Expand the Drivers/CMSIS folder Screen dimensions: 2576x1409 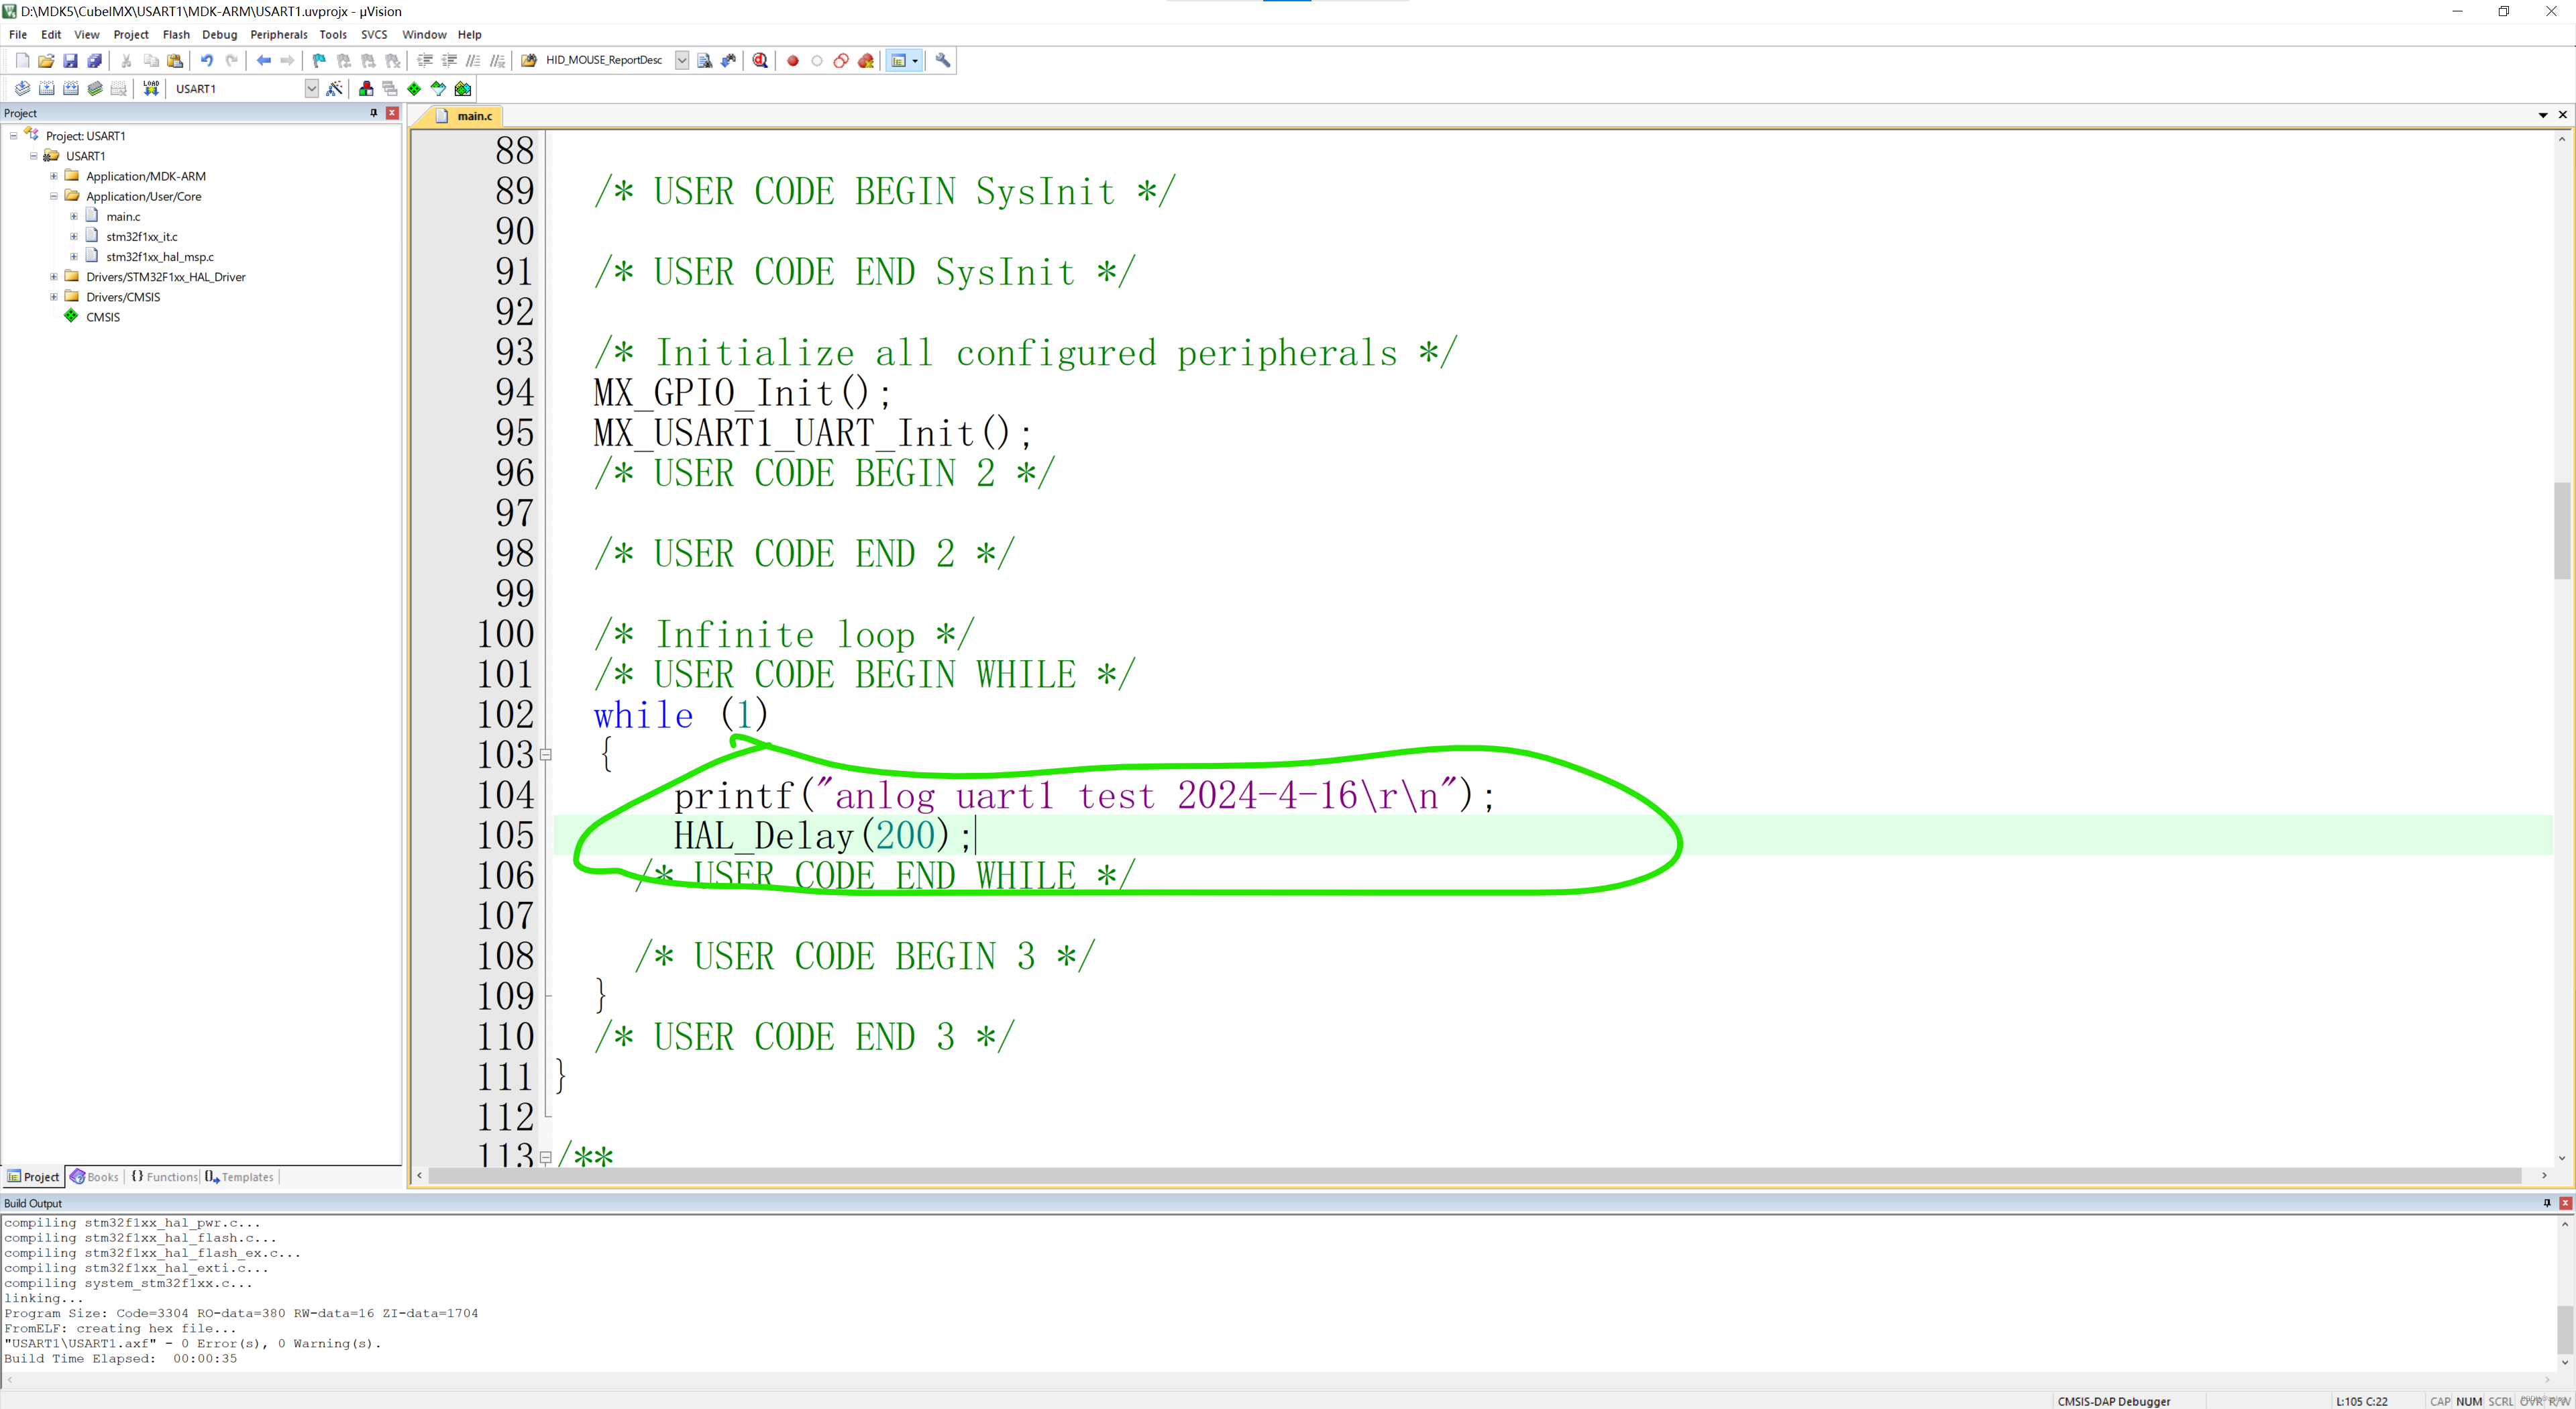(54, 297)
